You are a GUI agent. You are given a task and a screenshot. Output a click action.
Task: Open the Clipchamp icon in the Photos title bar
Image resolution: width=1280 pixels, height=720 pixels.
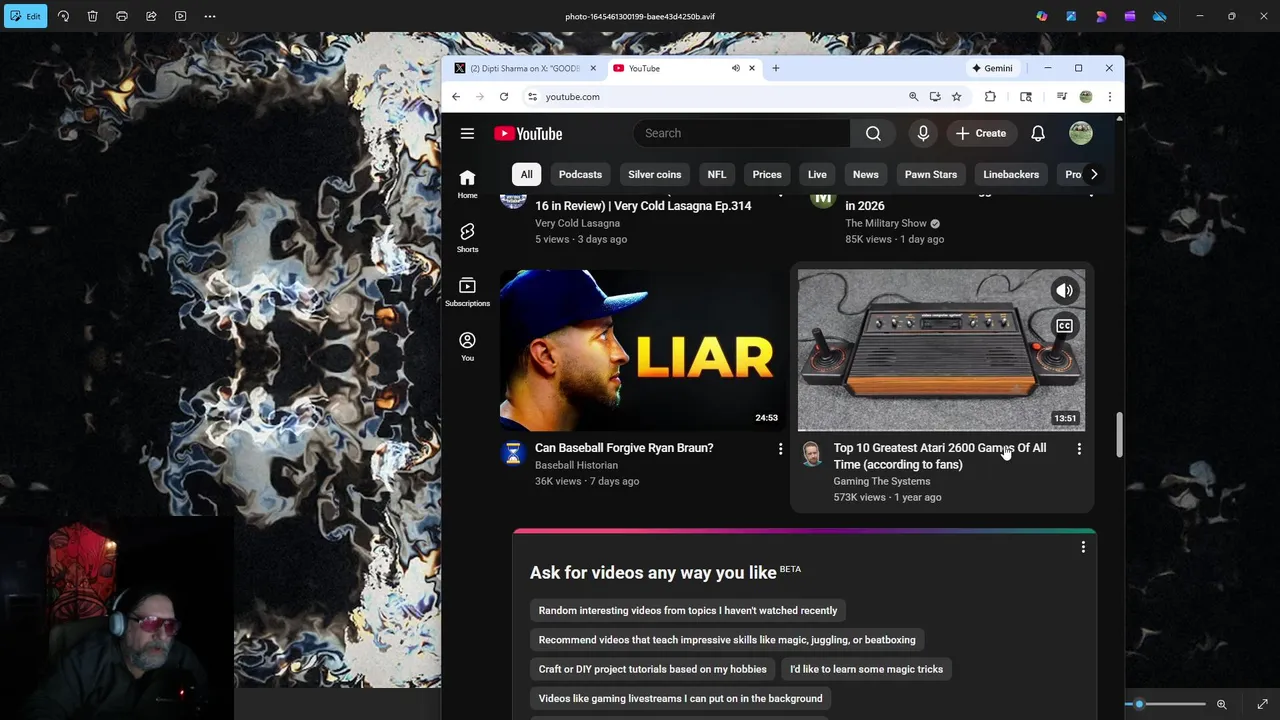click(1130, 16)
